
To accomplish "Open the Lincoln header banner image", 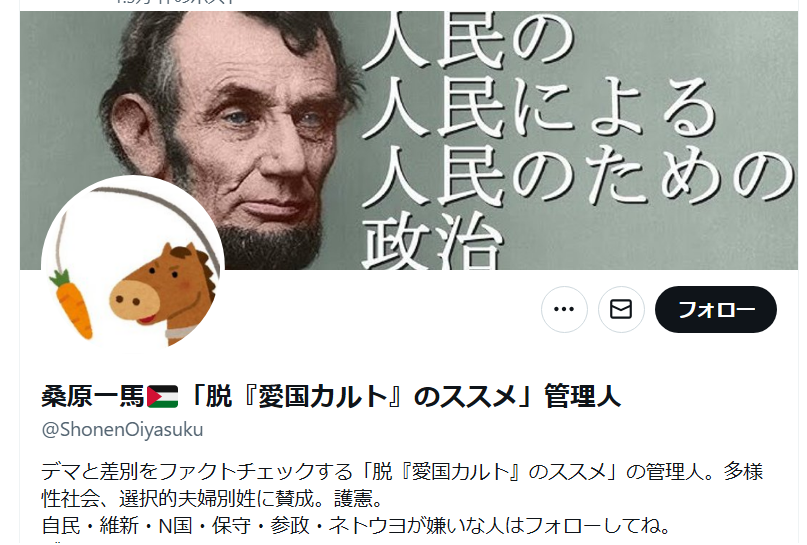I will pos(409,140).
